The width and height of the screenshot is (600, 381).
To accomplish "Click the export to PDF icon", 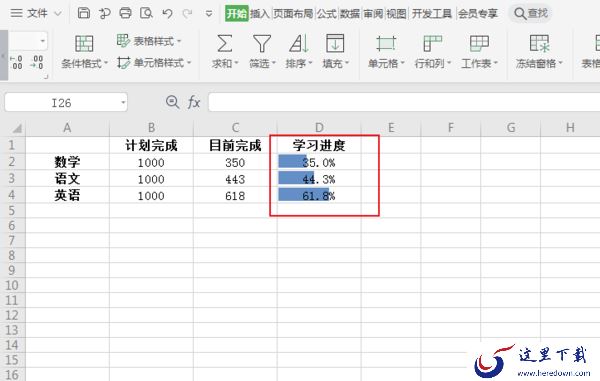I will click(104, 13).
